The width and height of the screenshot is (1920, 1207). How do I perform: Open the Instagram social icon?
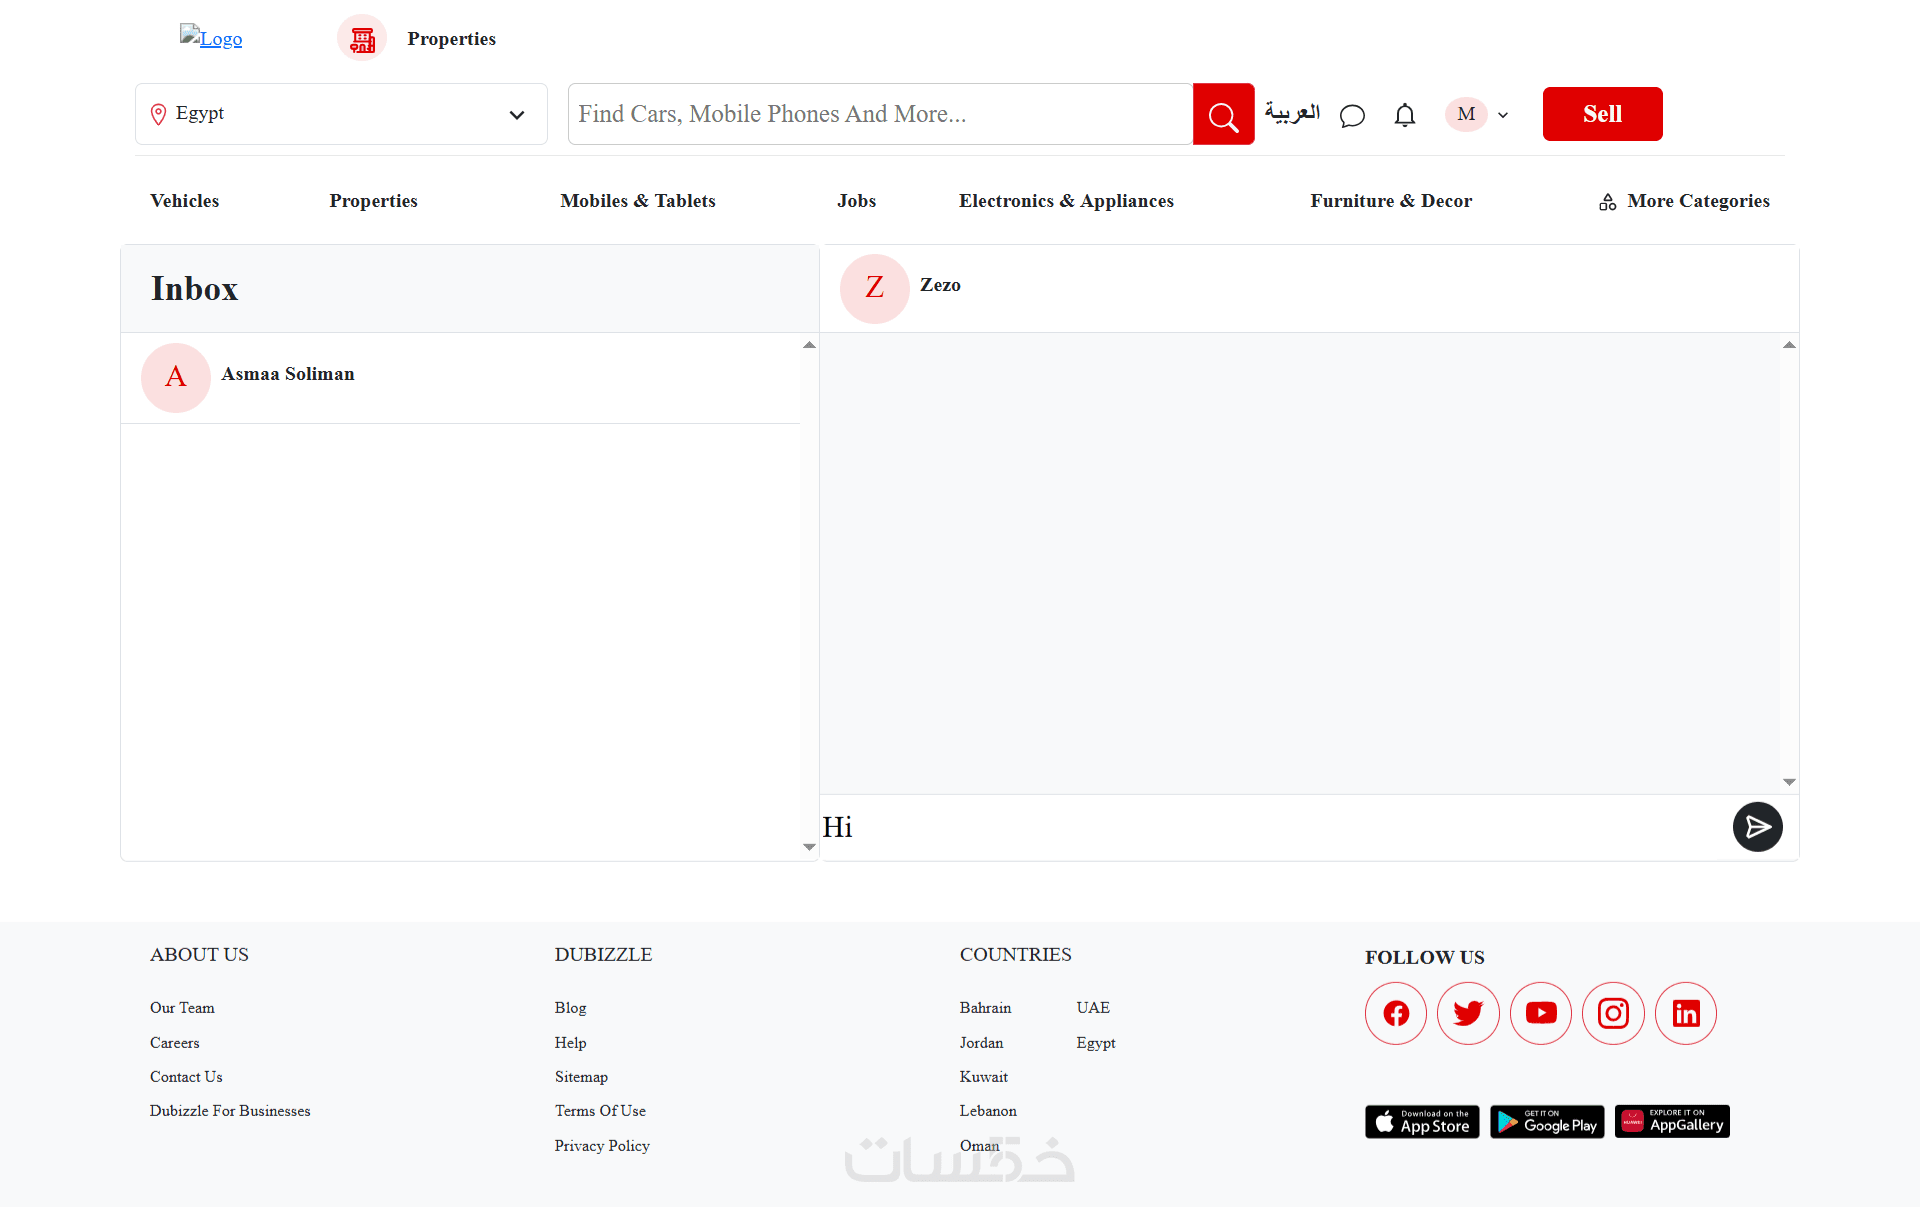coord(1612,1013)
